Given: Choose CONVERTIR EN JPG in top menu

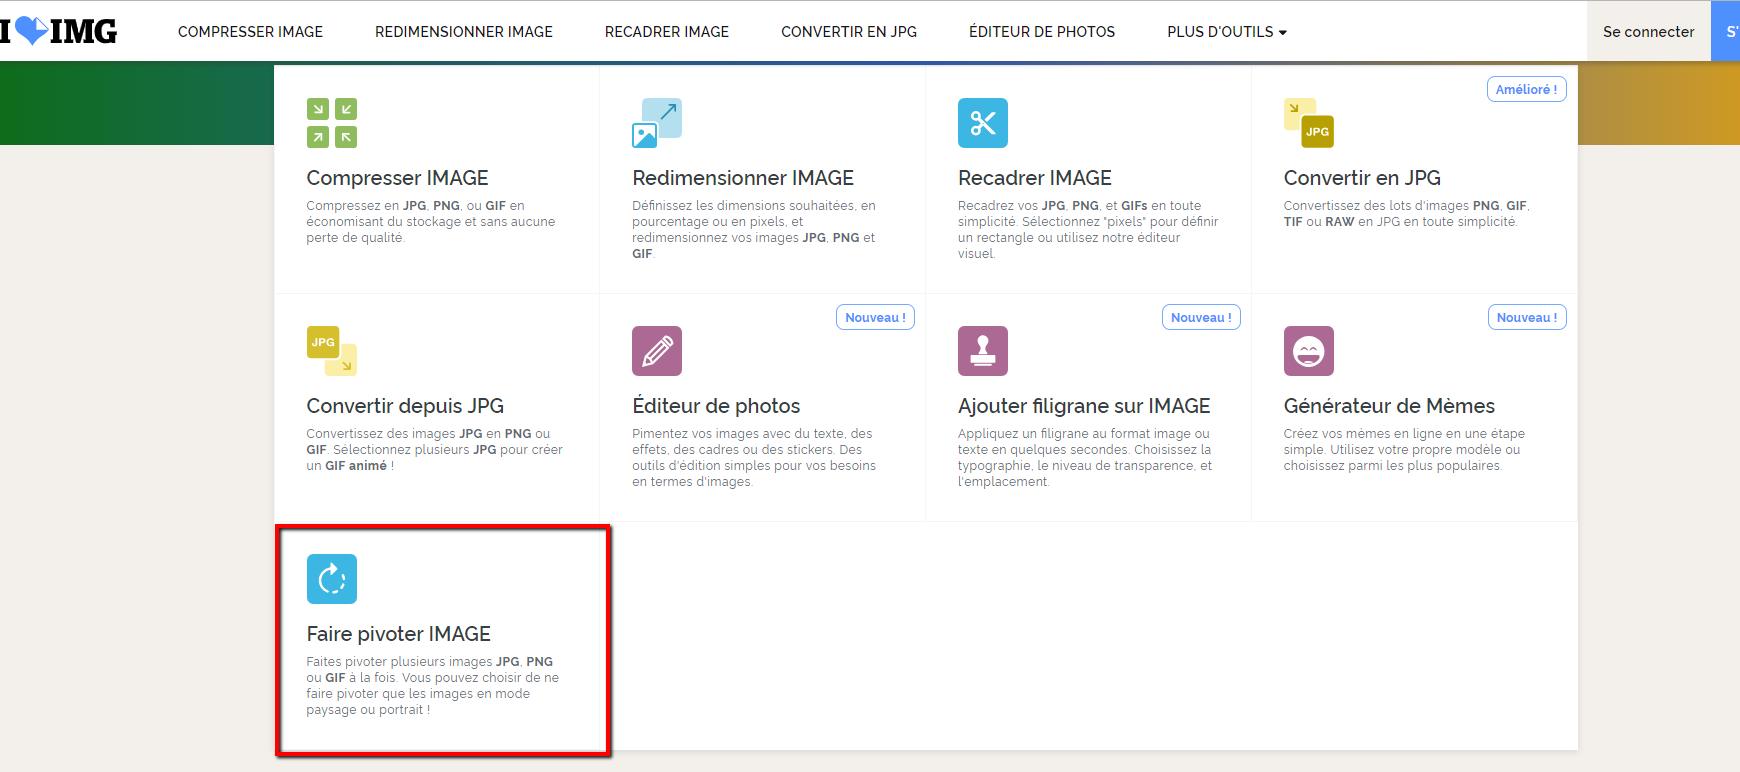Looking at the screenshot, I should pyautogui.click(x=849, y=32).
